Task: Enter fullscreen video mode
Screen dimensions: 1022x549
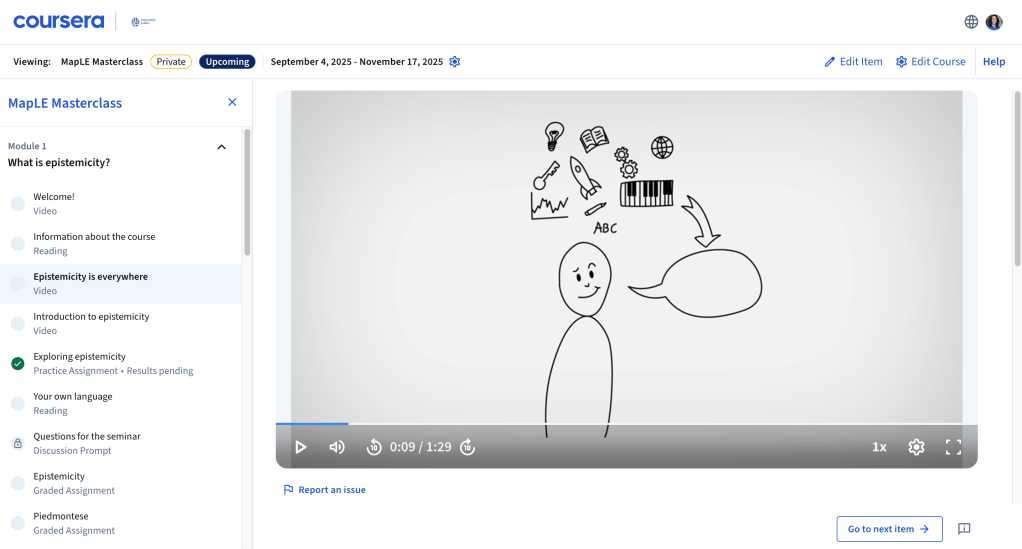Action: point(953,447)
